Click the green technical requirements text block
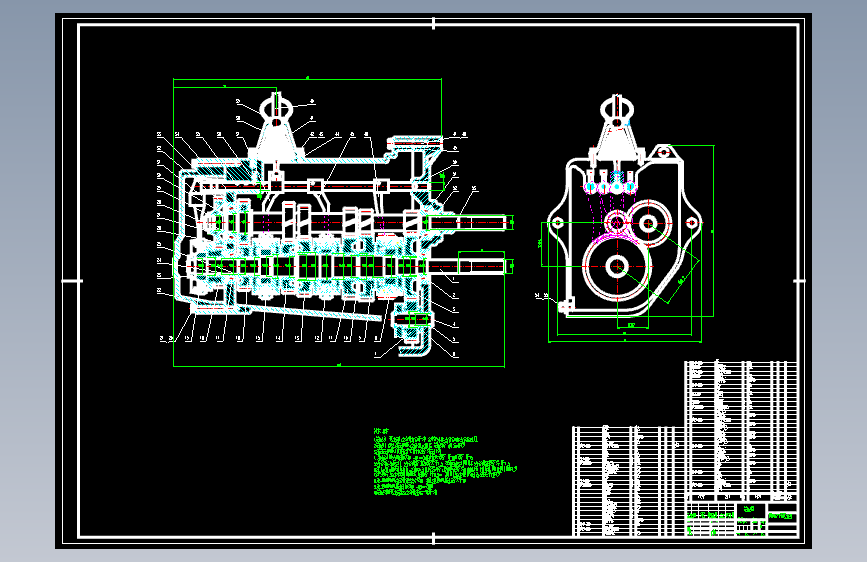 point(445,461)
